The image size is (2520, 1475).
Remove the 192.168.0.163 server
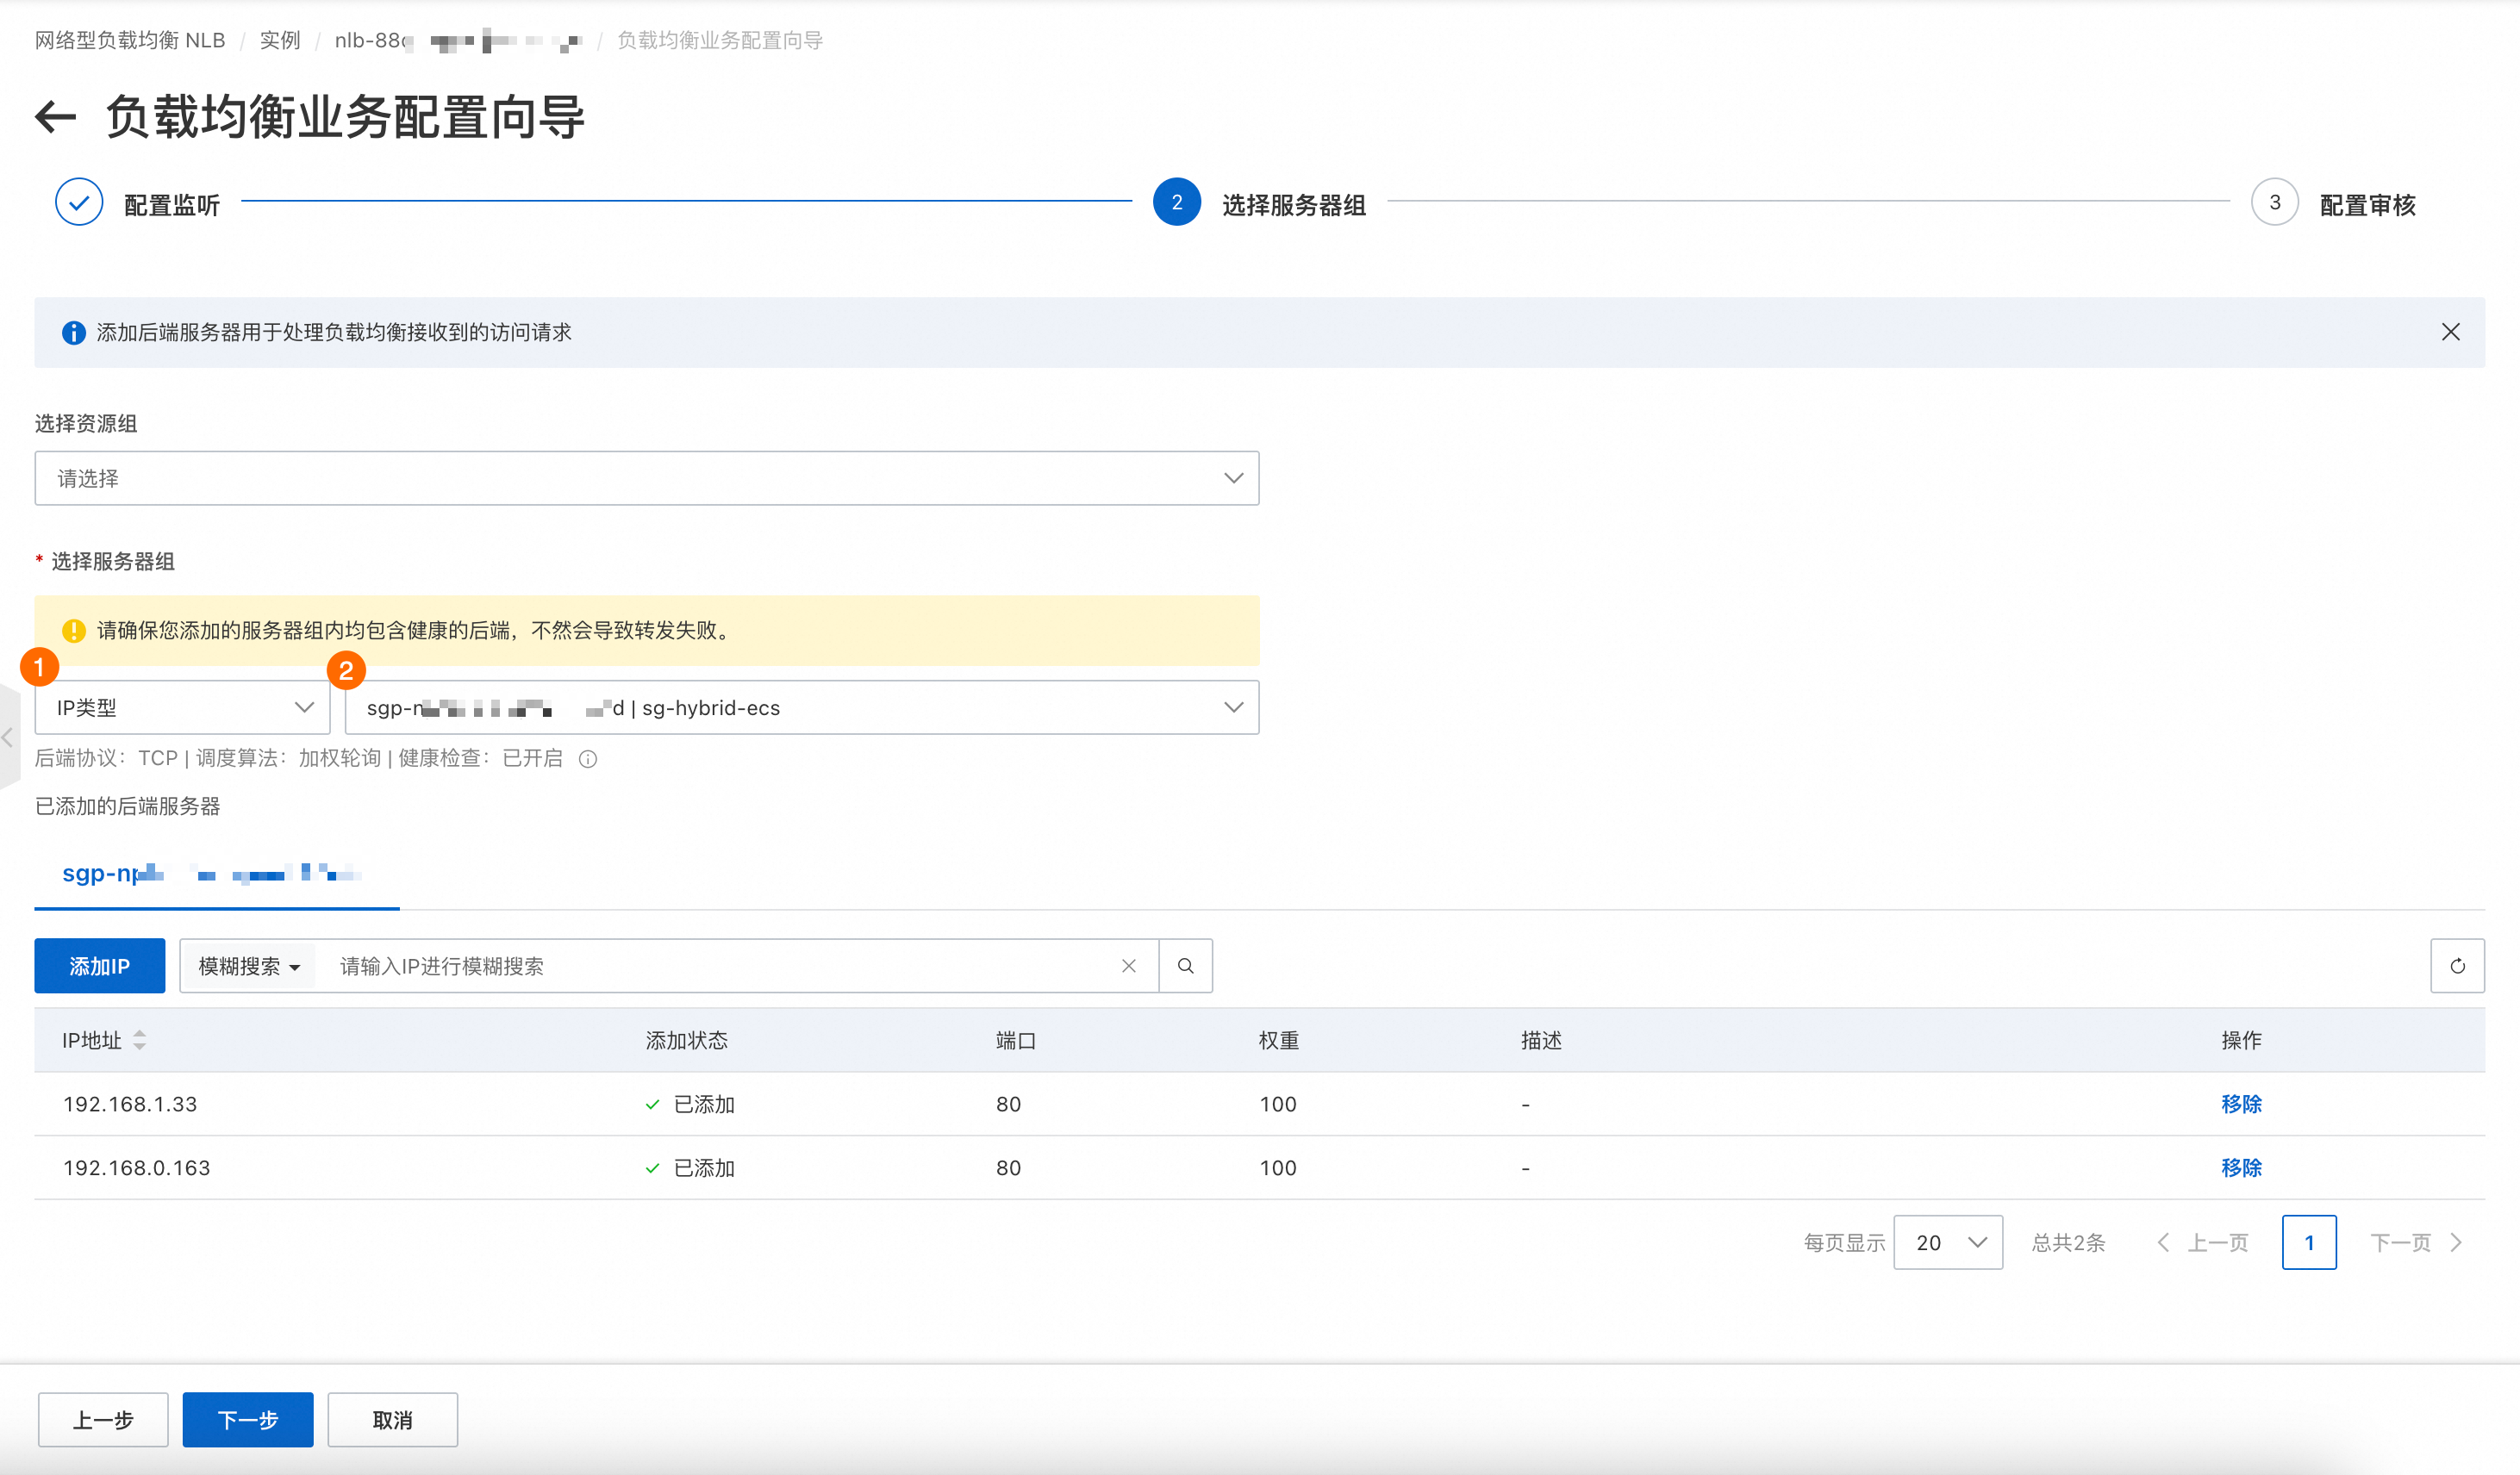(2241, 1168)
